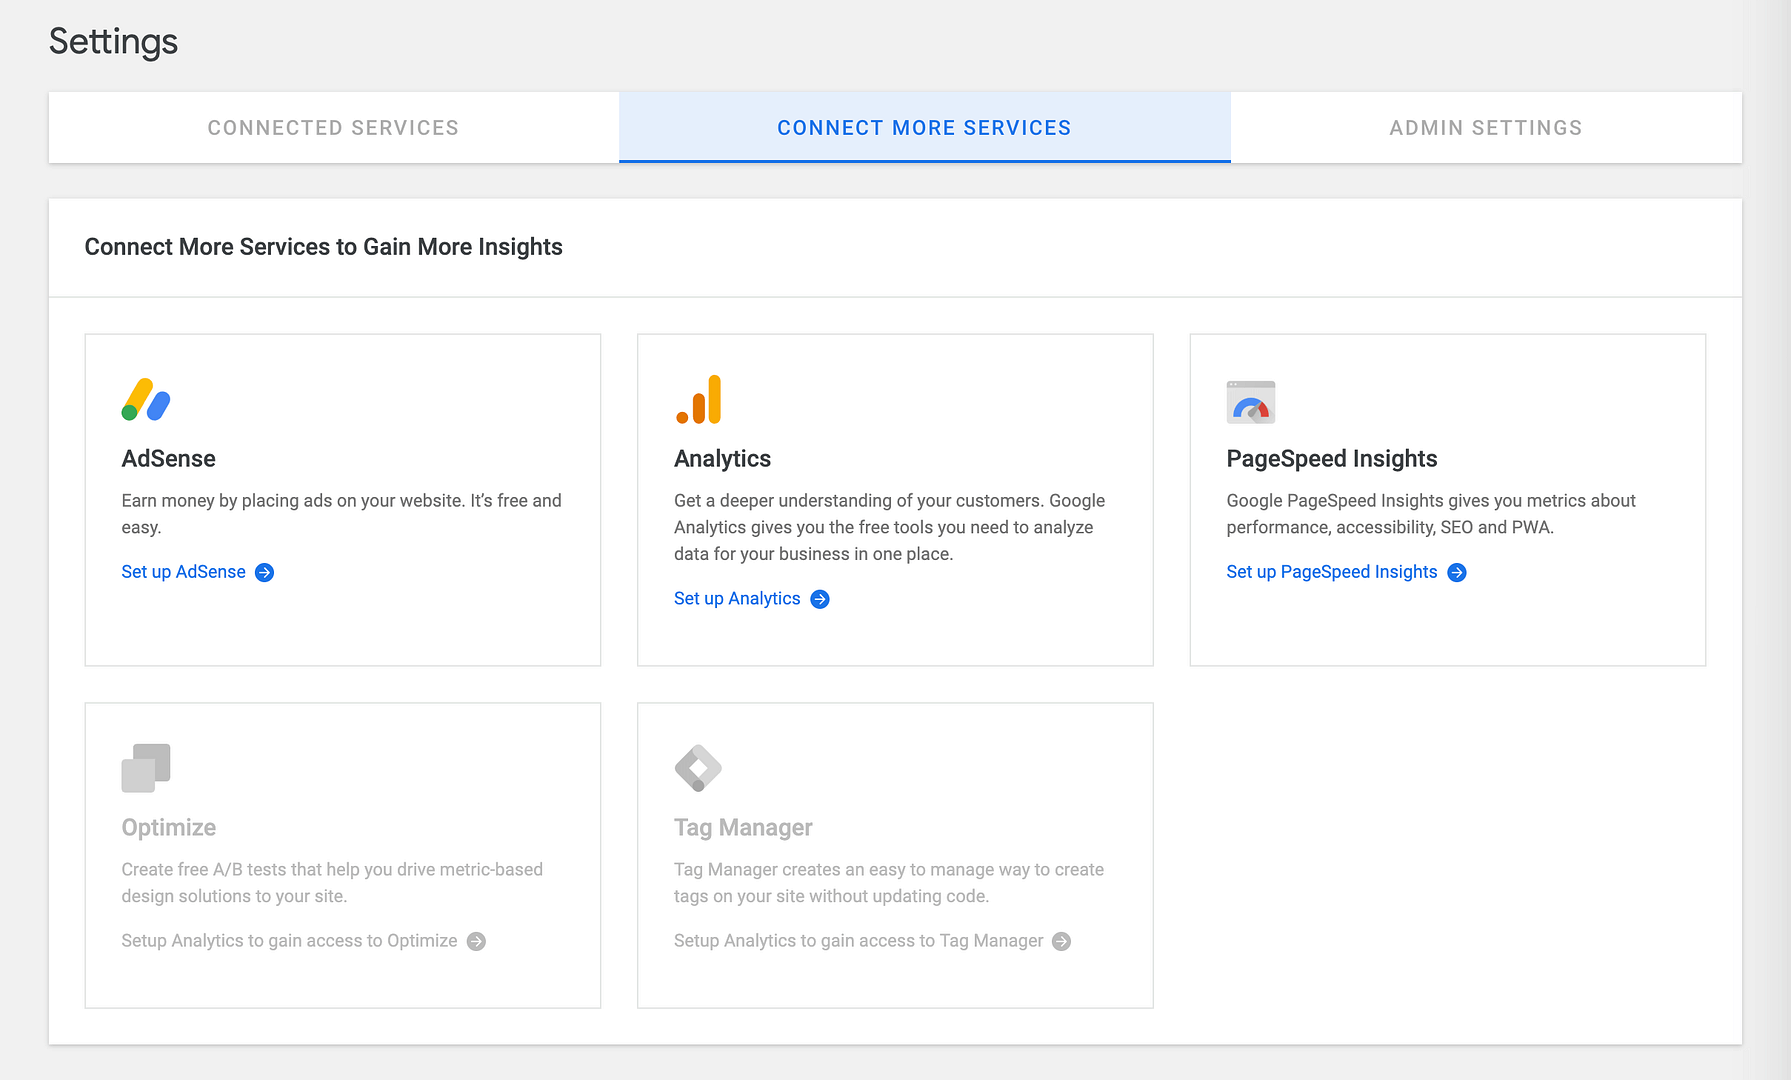This screenshot has height=1080, width=1791.
Task: Click the arrow icon in the Optimize card
Action: (477, 941)
